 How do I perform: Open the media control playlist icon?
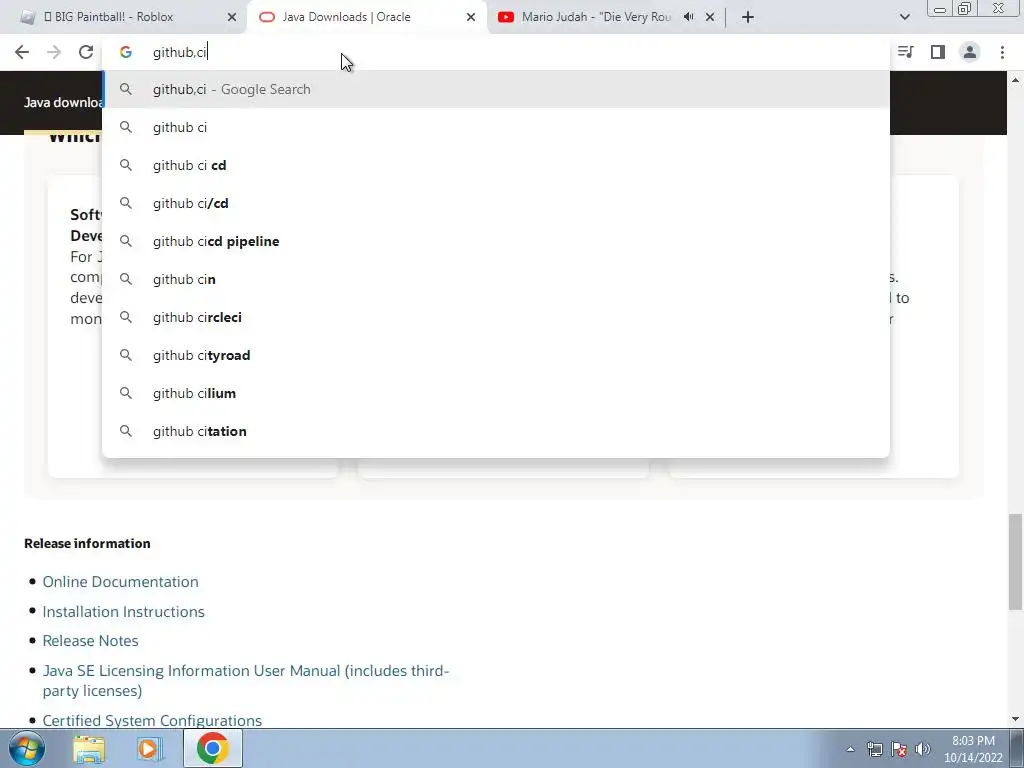(905, 52)
